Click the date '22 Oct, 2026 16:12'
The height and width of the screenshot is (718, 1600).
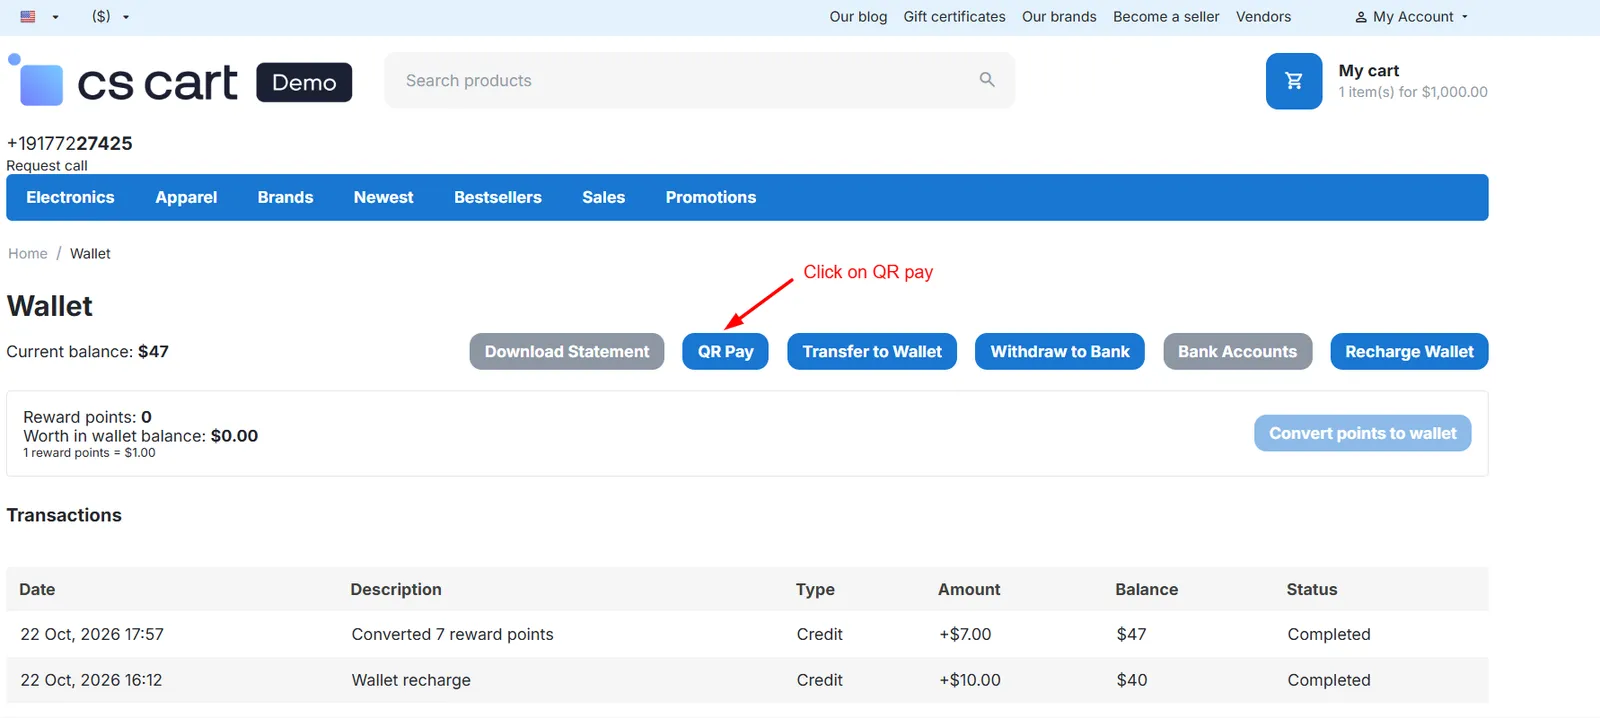pyautogui.click(x=91, y=680)
